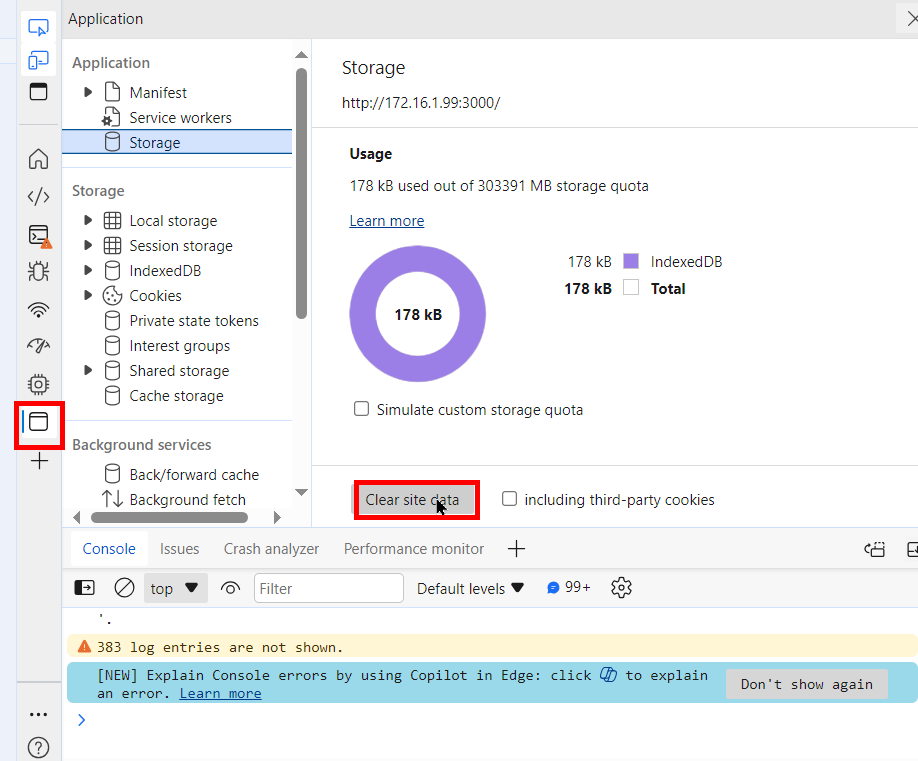Toggle device emulation icon
Image resolution: width=918 pixels, height=761 pixels.
point(38,60)
